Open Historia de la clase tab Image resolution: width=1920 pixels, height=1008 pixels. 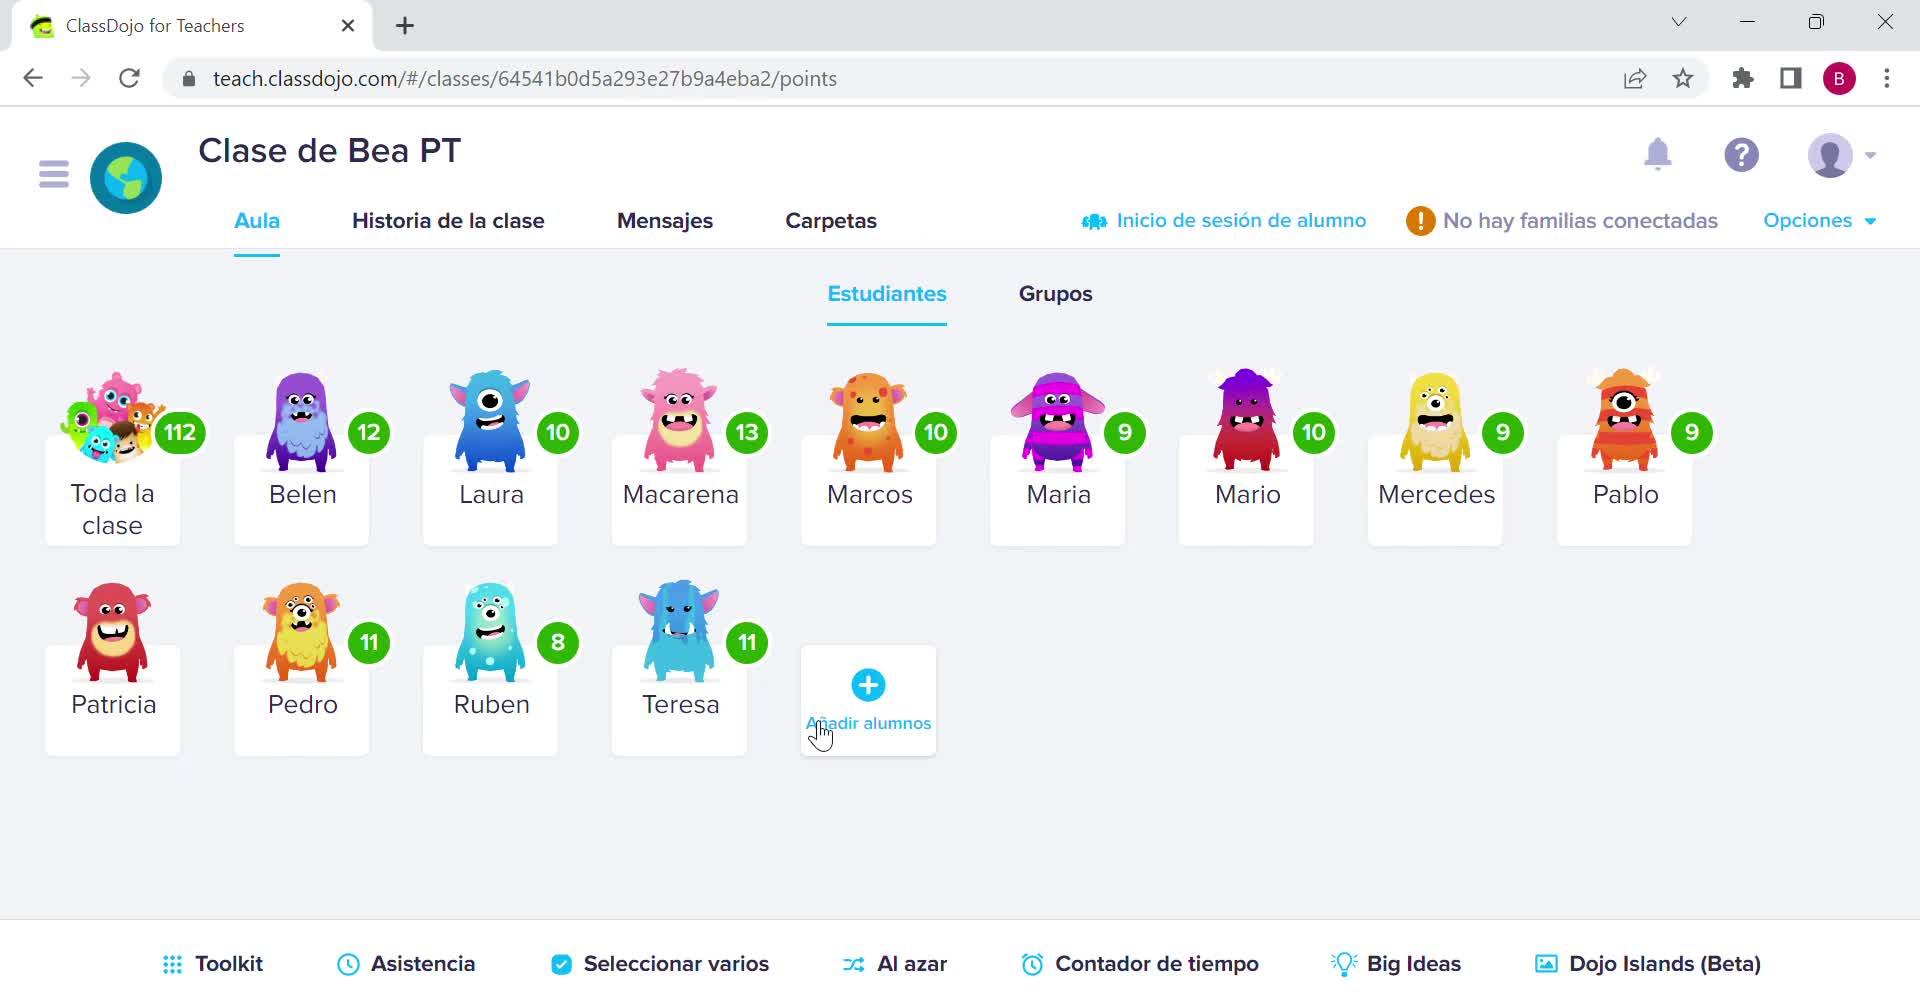click(x=448, y=221)
